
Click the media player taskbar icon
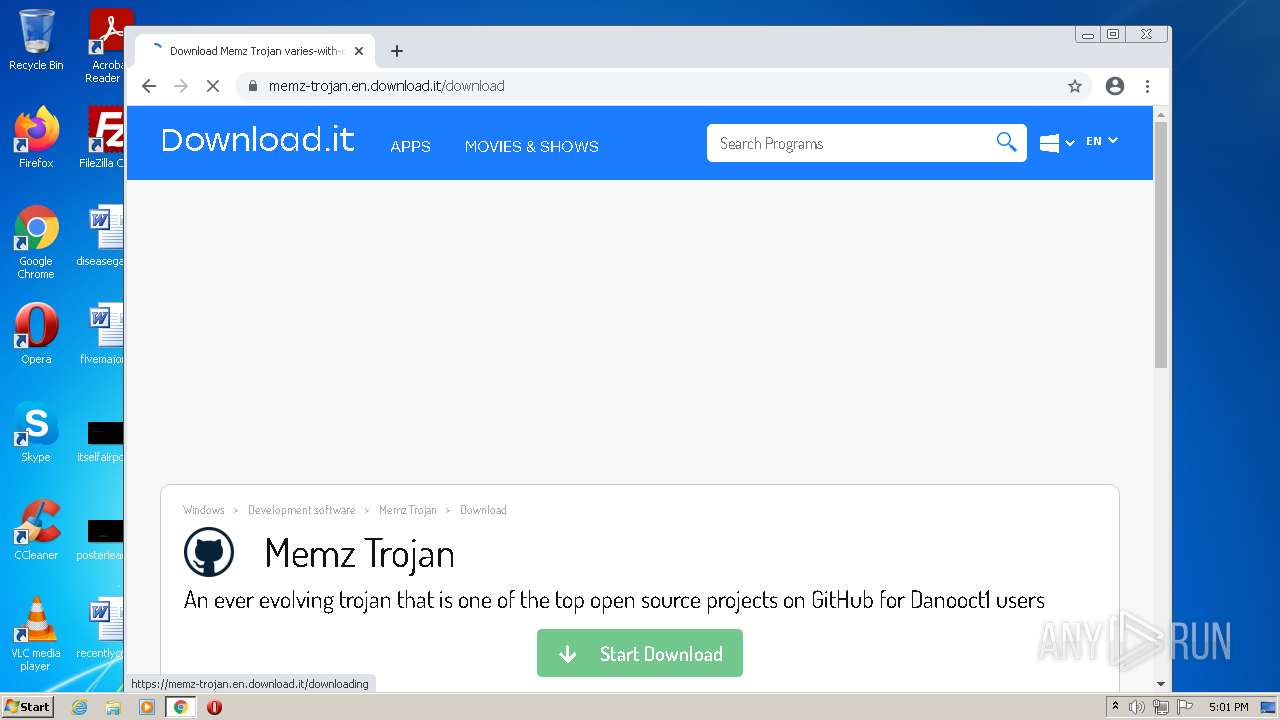tap(147, 707)
